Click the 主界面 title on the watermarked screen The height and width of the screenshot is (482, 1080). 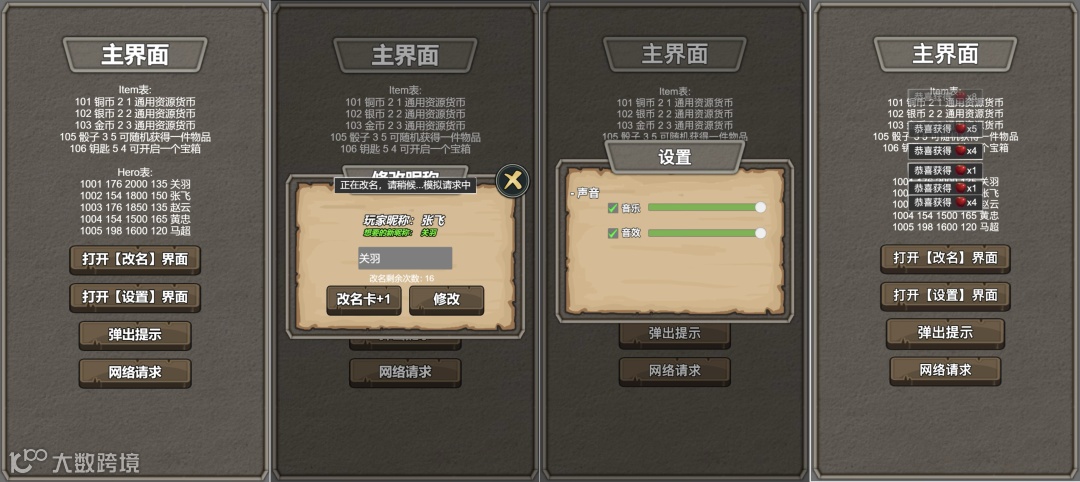point(135,54)
